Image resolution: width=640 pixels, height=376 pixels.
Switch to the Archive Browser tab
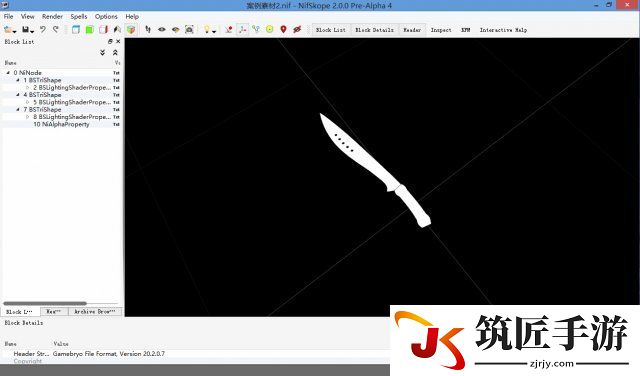(x=94, y=311)
